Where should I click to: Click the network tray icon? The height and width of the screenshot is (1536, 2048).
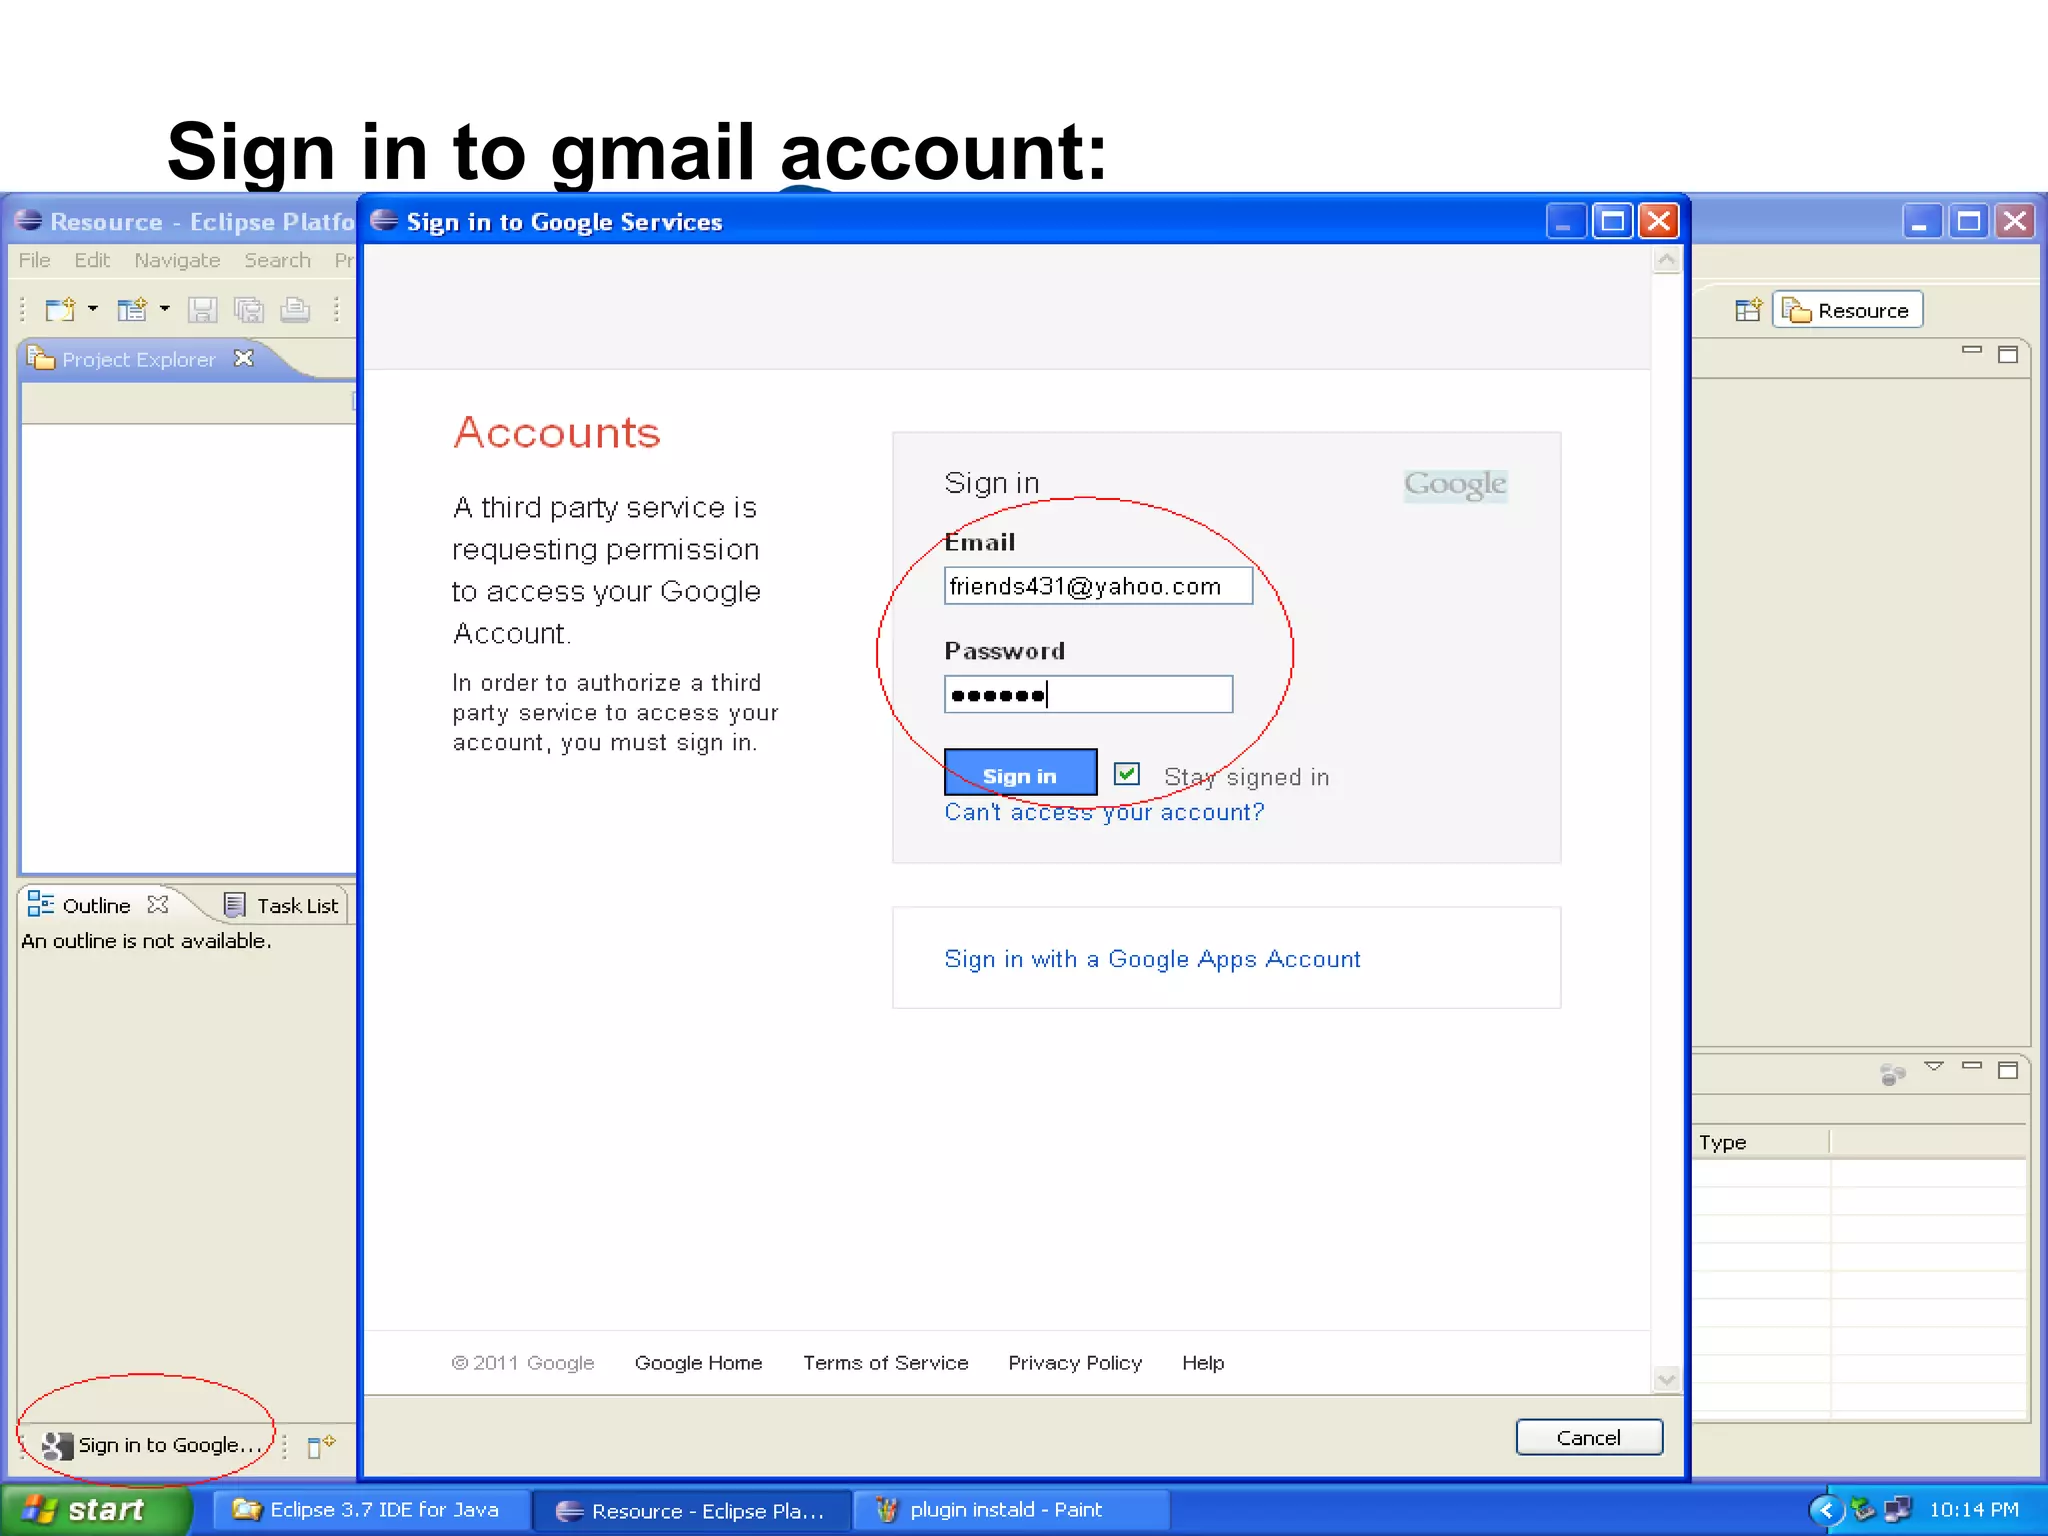[1897, 1509]
